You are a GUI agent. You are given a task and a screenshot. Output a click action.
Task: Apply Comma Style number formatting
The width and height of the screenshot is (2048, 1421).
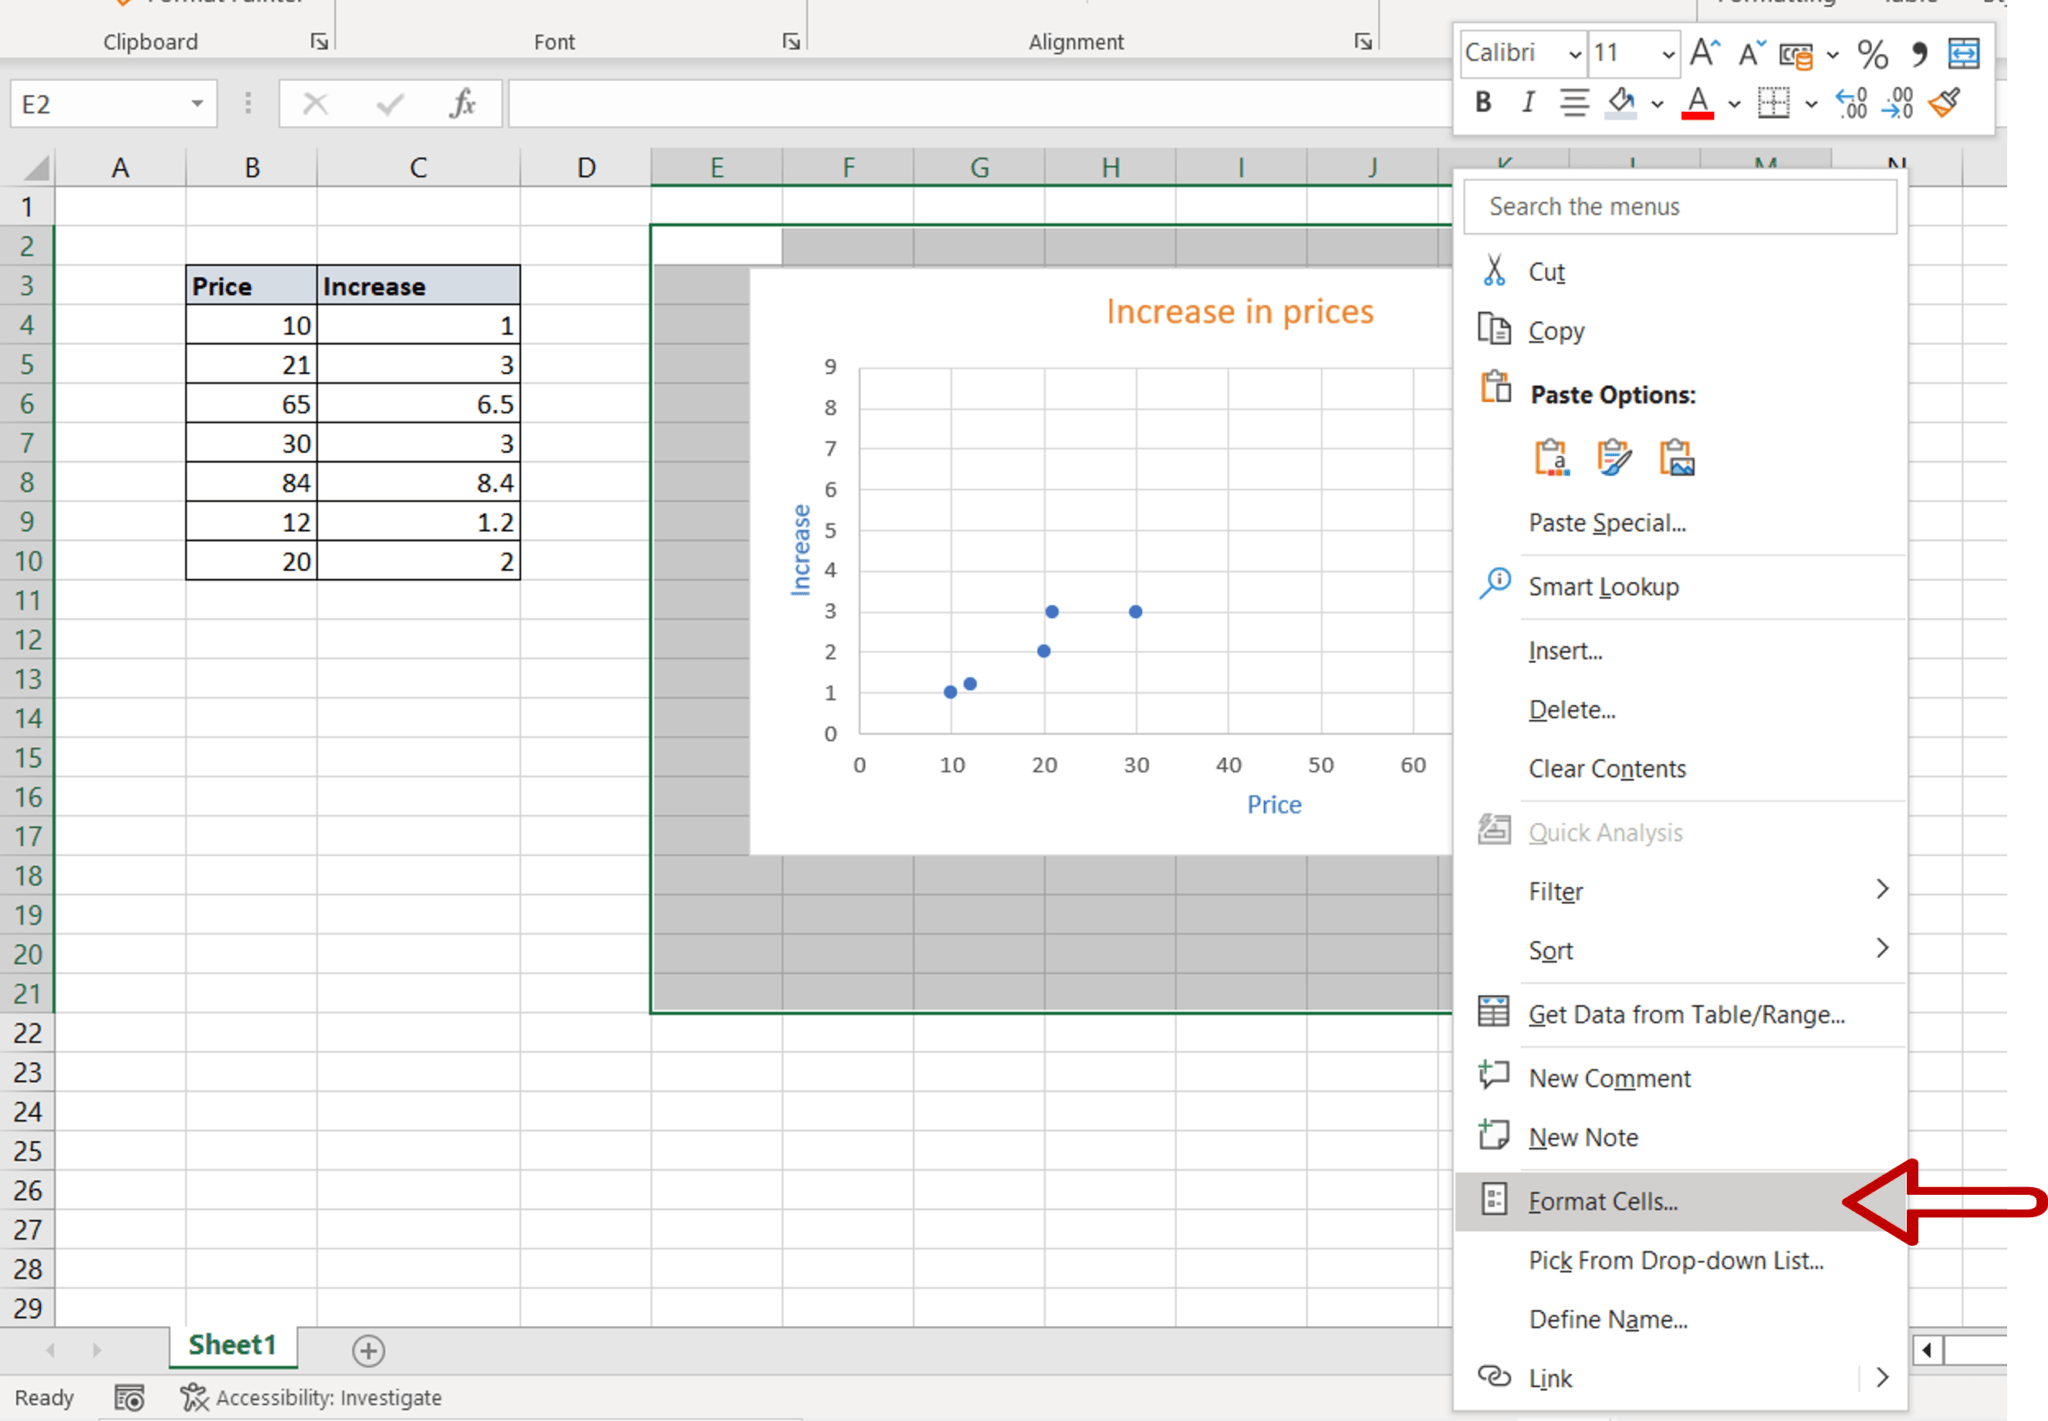coord(1918,54)
